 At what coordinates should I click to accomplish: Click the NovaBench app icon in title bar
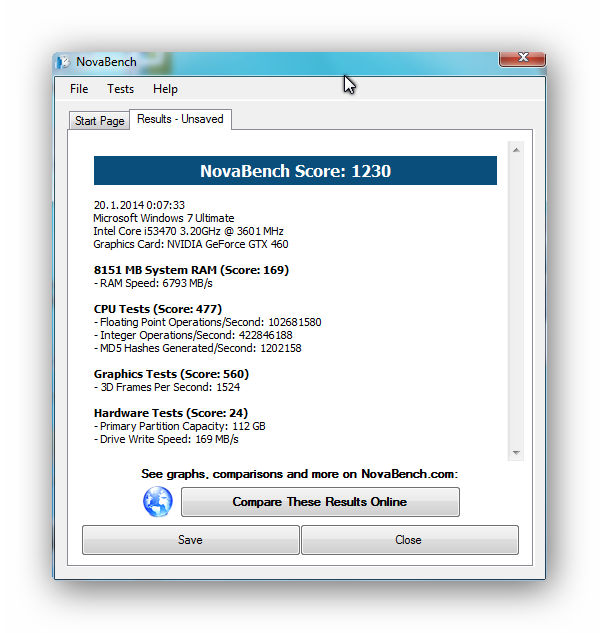(x=65, y=62)
